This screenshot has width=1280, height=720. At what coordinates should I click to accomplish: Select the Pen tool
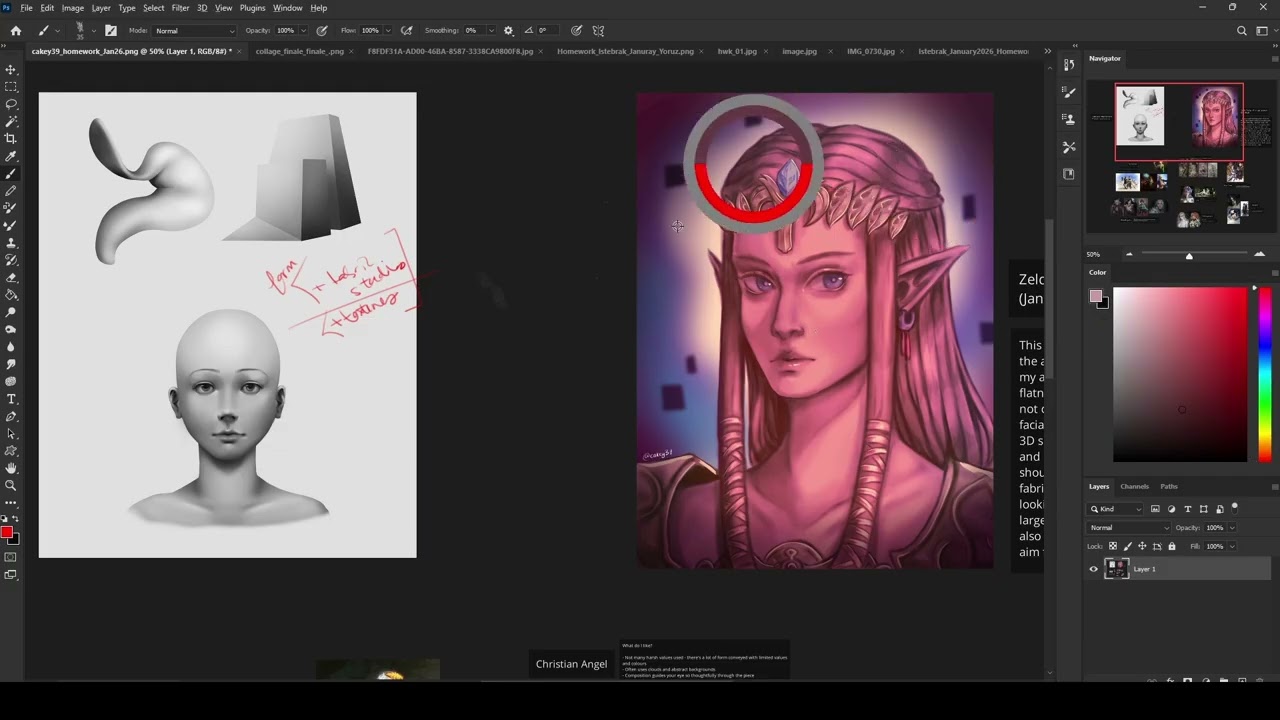pyautogui.click(x=11, y=416)
